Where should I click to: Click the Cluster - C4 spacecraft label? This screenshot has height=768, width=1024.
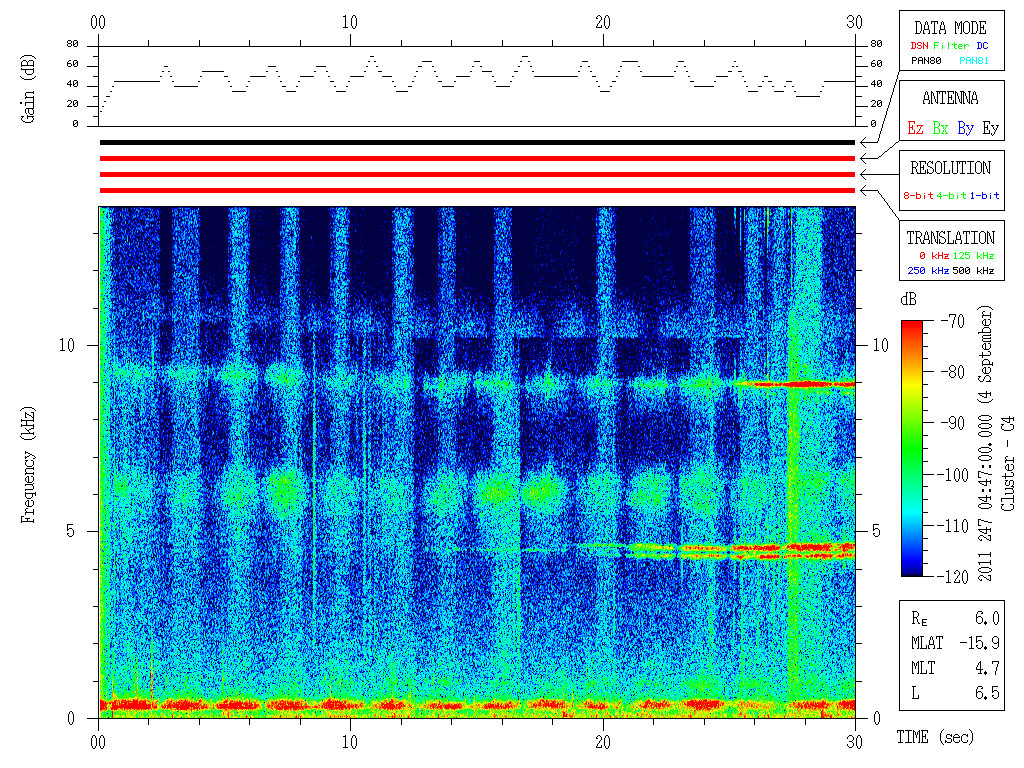click(1008, 464)
